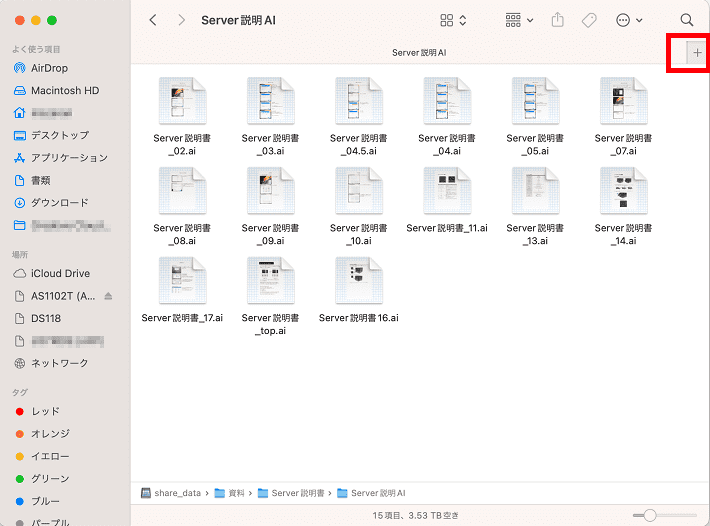Select file Server 説明書16.ai
The height and width of the screenshot is (526, 710).
[359, 290]
